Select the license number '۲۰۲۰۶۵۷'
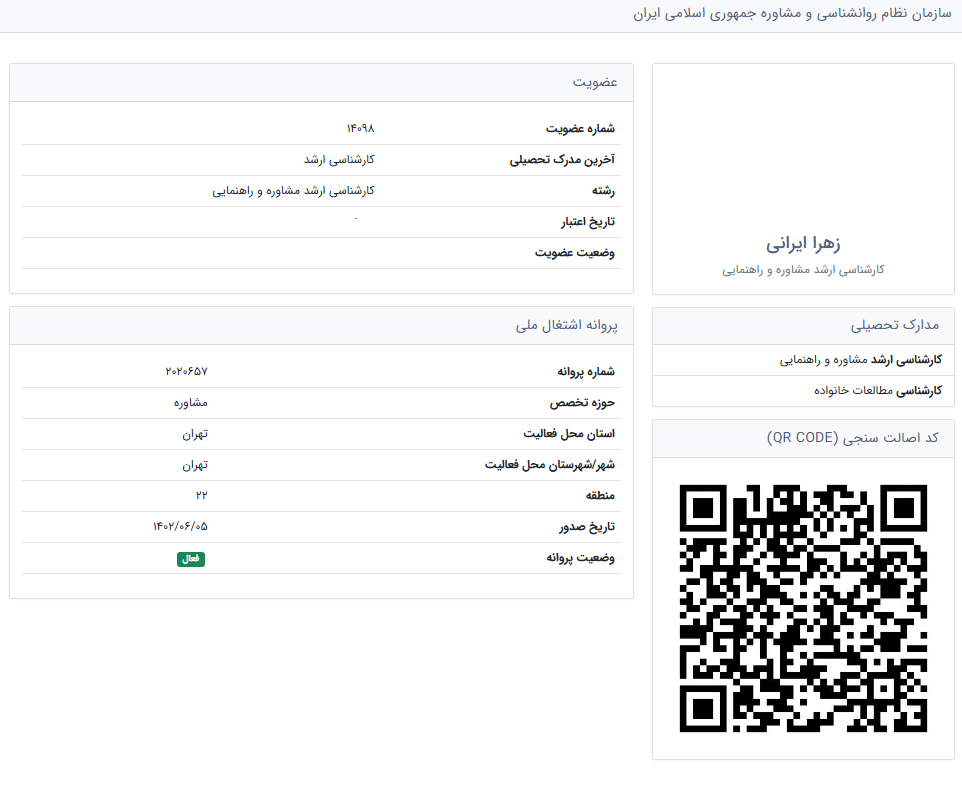This screenshot has height=786, width=962. 187,371
